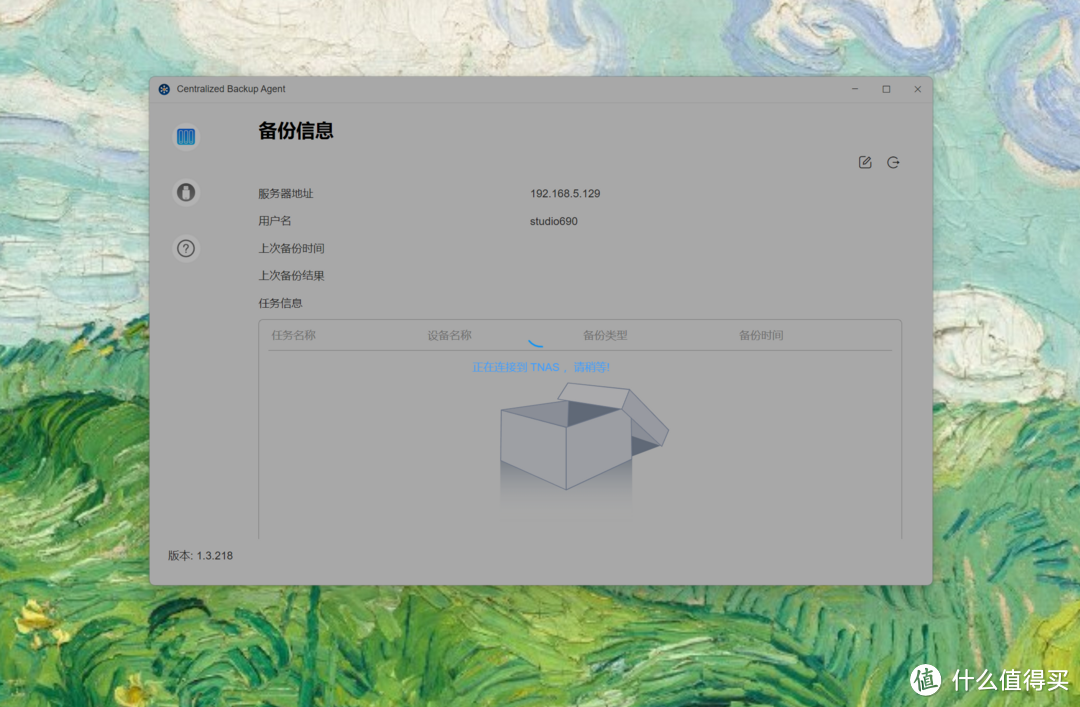Click the server address 192.168.5.129
The height and width of the screenshot is (707, 1080).
[564, 193]
